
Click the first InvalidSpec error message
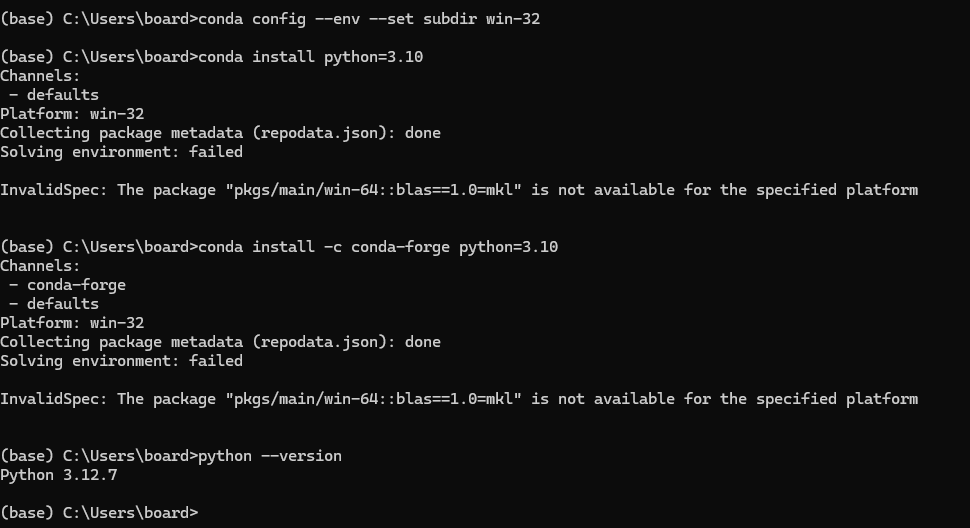pos(459,190)
